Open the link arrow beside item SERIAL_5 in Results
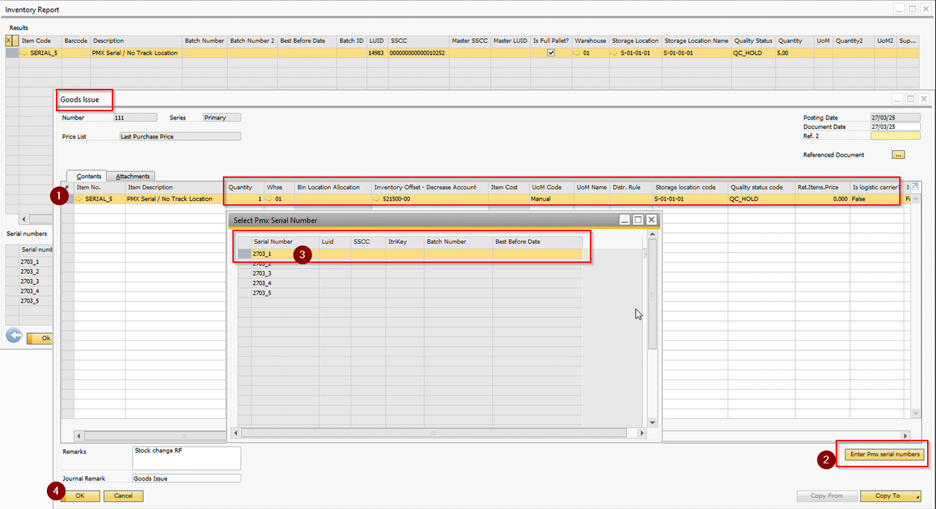This screenshot has width=936, height=509. pyautogui.click(x=24, y=53)
